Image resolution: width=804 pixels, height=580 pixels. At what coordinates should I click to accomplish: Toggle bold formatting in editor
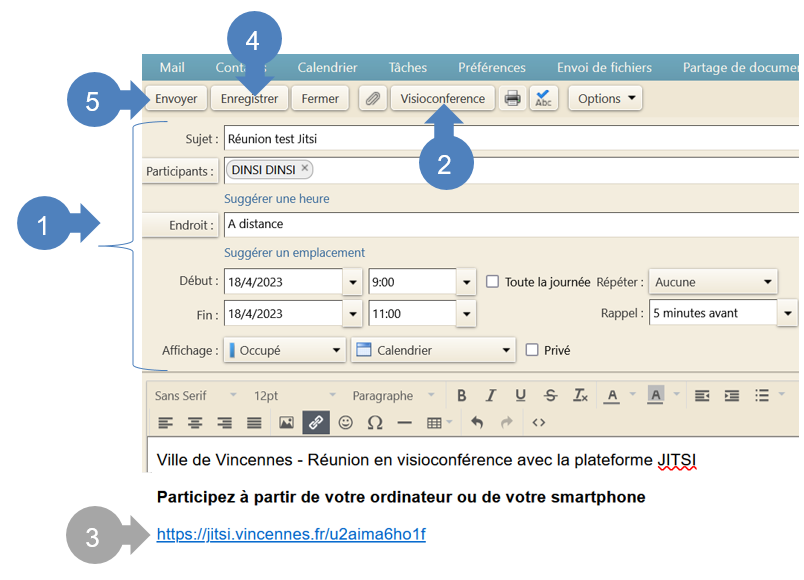(x=461, y=396)
